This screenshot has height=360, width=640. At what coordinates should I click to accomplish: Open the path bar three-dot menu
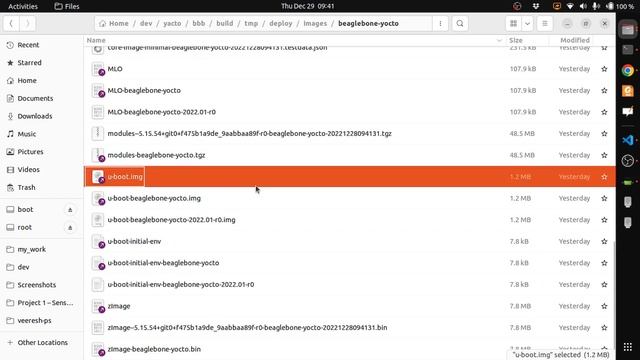(x=440, y=23)
